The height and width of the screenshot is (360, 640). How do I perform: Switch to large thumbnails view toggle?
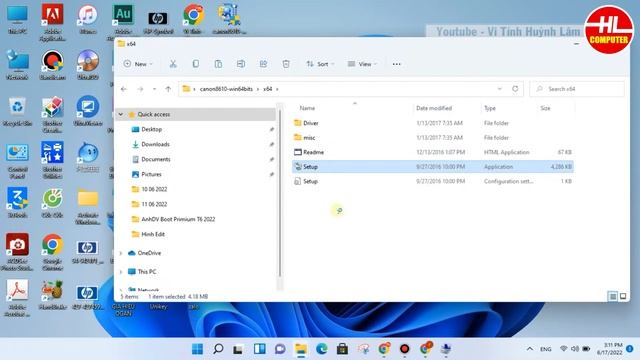pos(623,296)
